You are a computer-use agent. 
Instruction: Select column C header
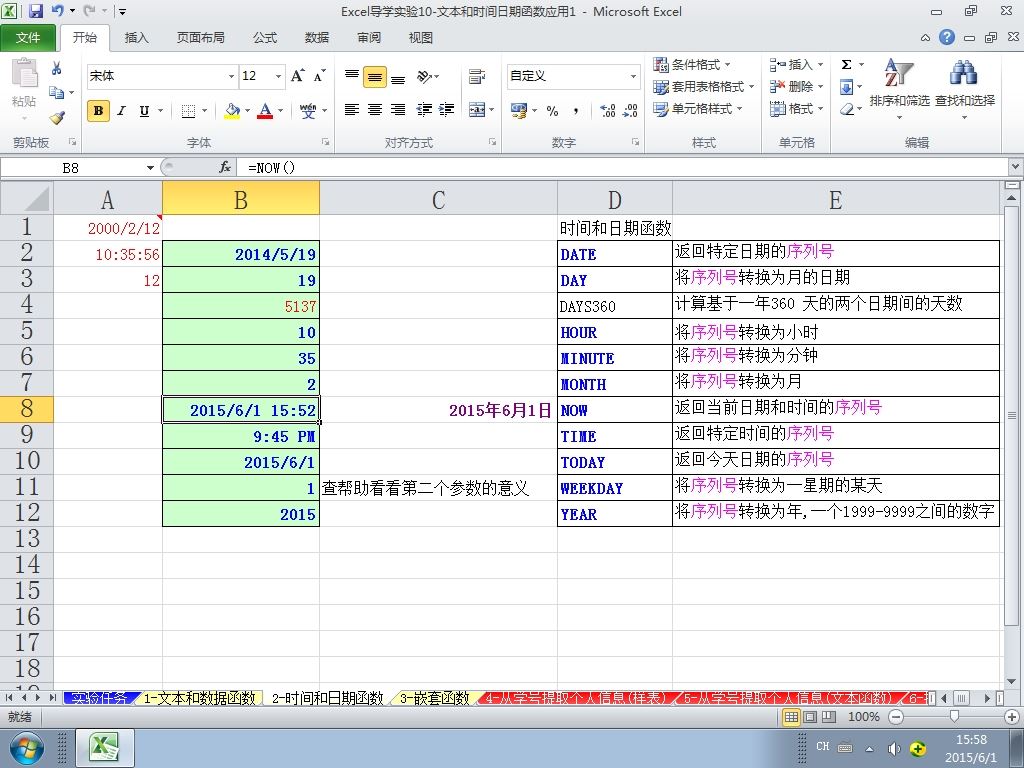(x=438, y=199)
